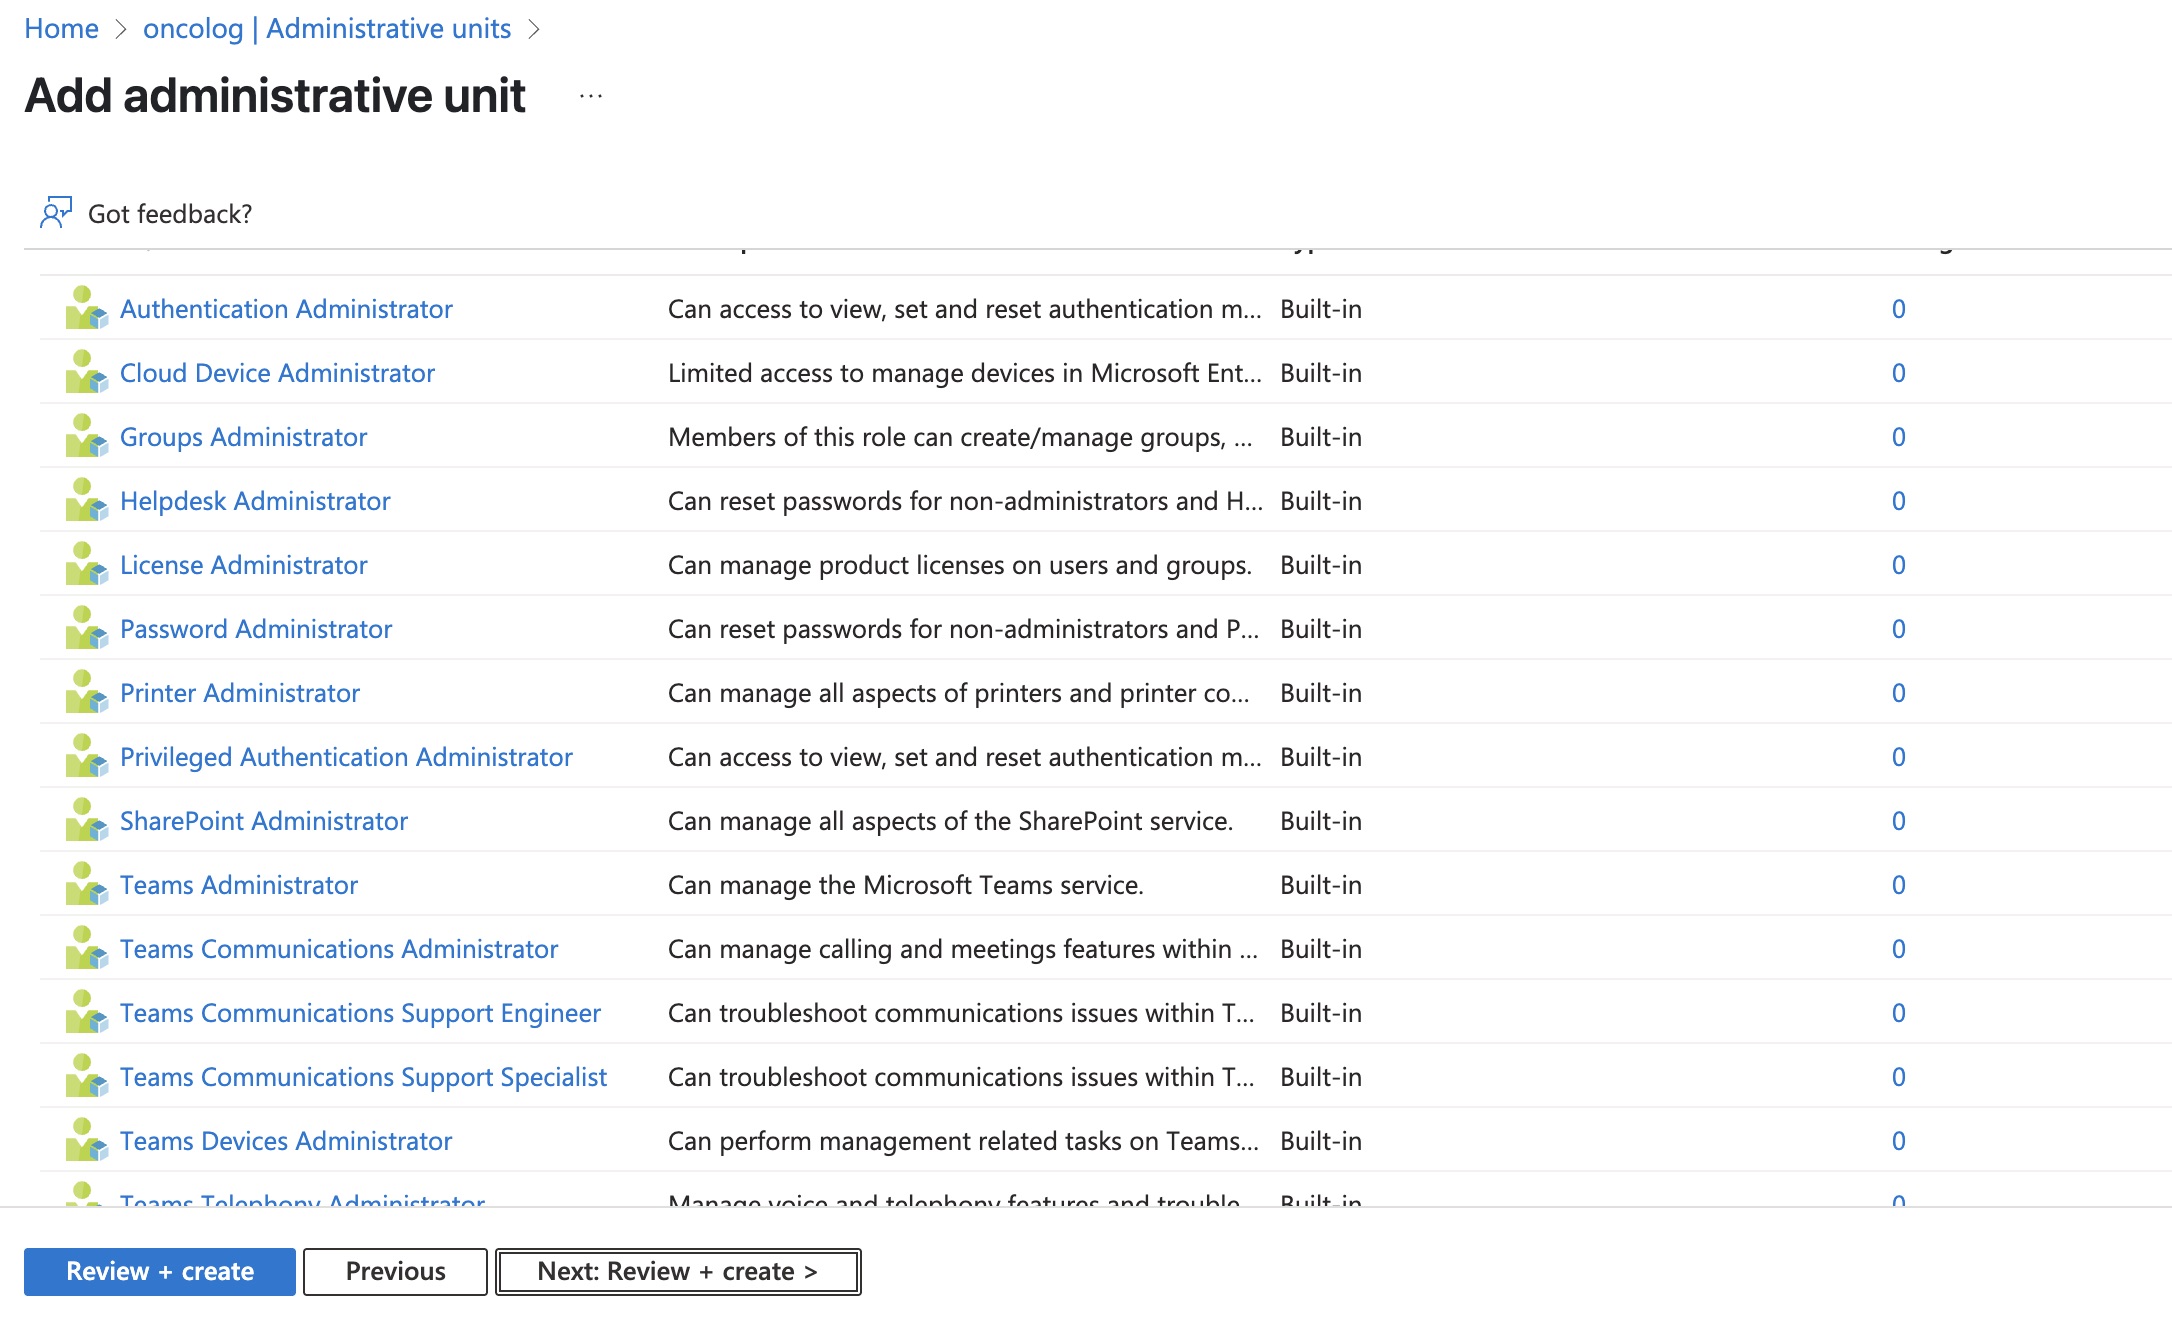
Task: Click the Groups Administrator role icon
Action: point(86,436)
